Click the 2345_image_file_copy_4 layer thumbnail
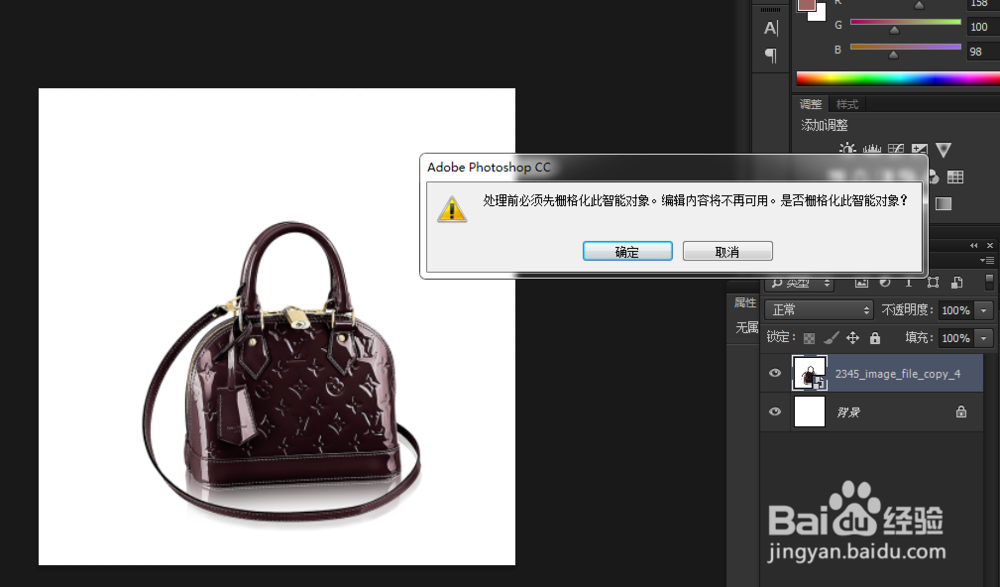The image size is (1000, 587). click(x=809, y=373)
